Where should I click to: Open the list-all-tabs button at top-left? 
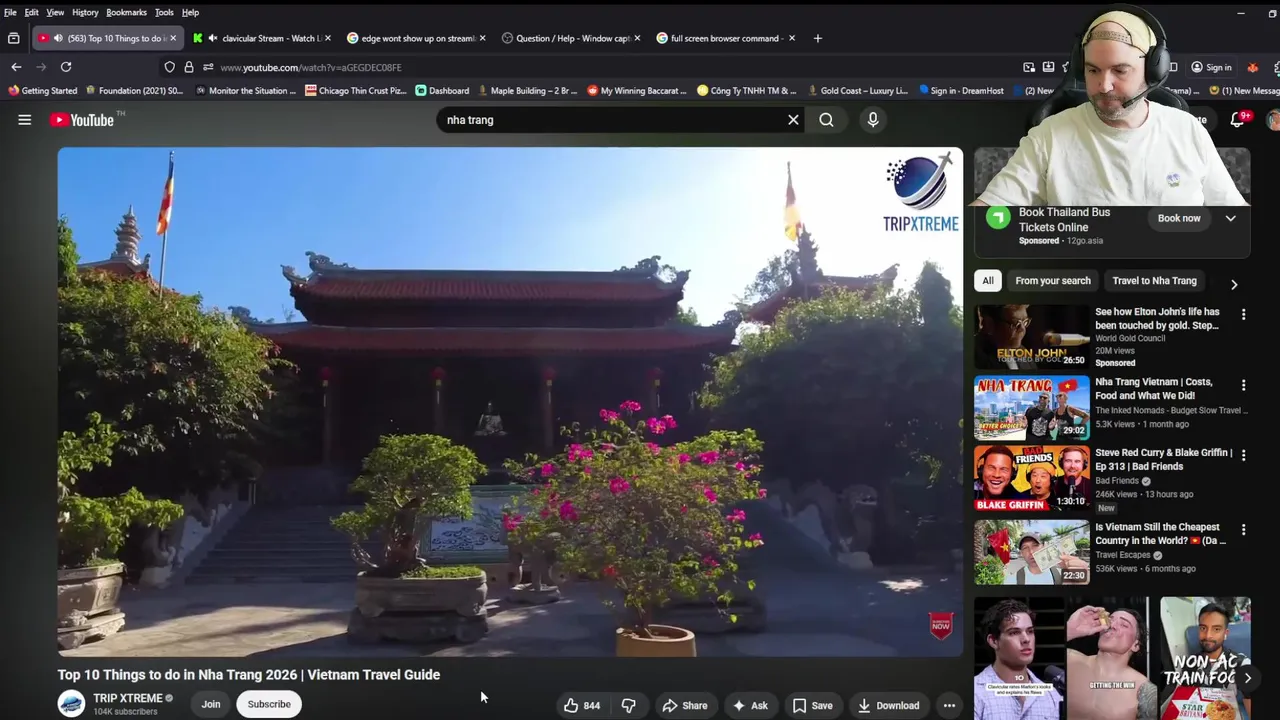tap(13, 38)
